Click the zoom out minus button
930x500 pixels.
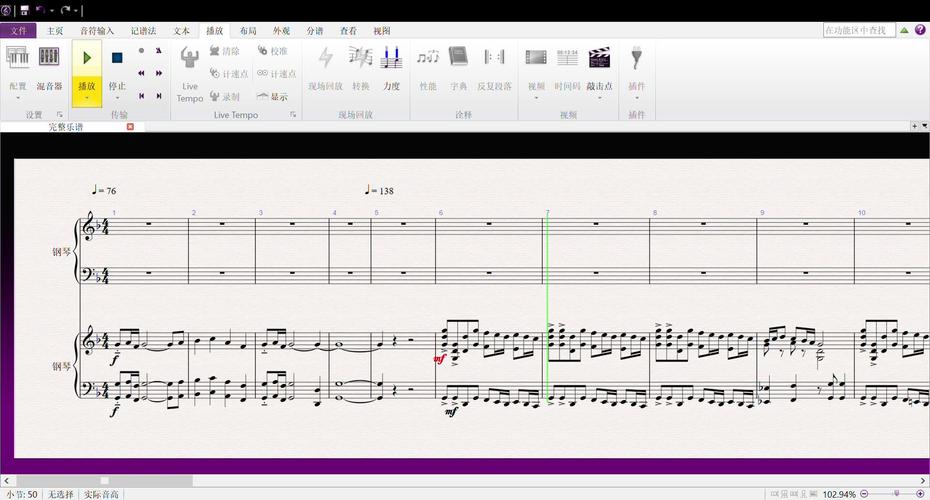tap(864, 493)
